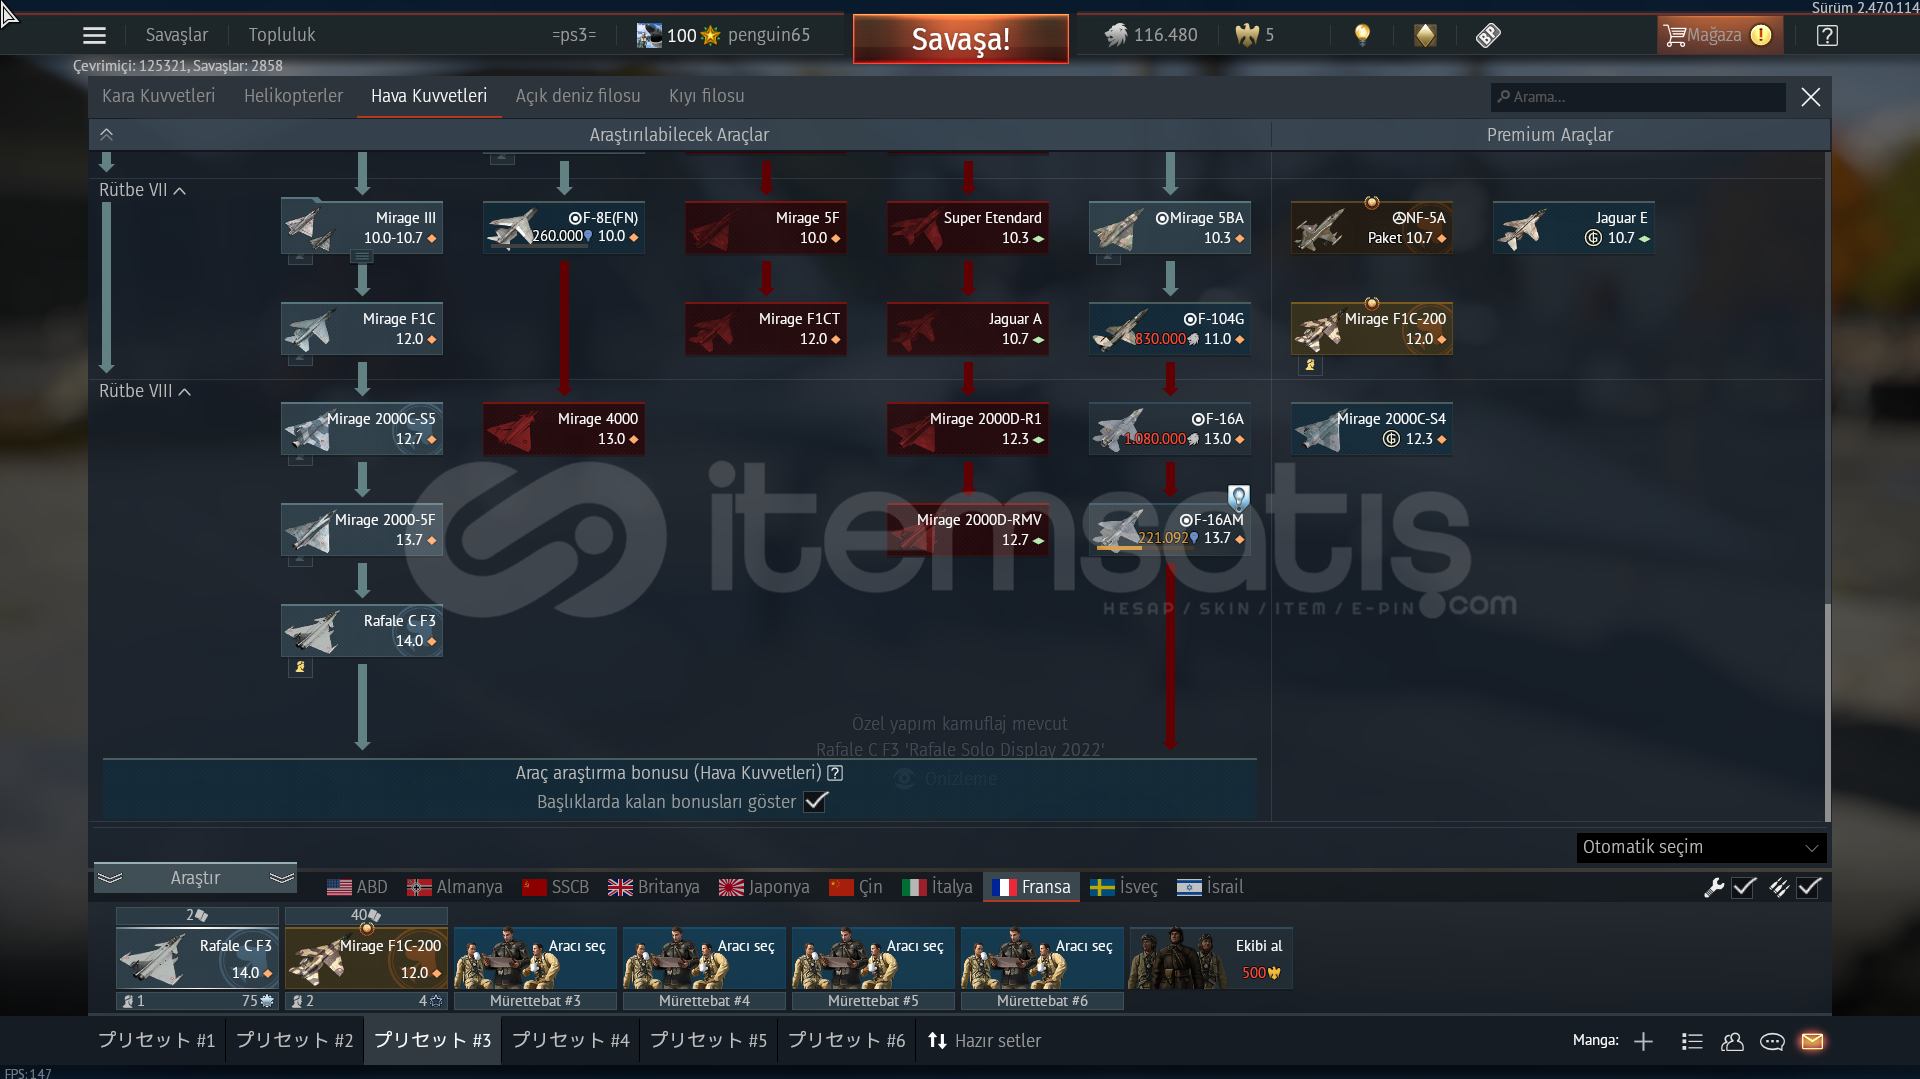This screenshot has height=1079, width=1920.
Task: Switch to Helikopterler tab
Action: point(293,96)
